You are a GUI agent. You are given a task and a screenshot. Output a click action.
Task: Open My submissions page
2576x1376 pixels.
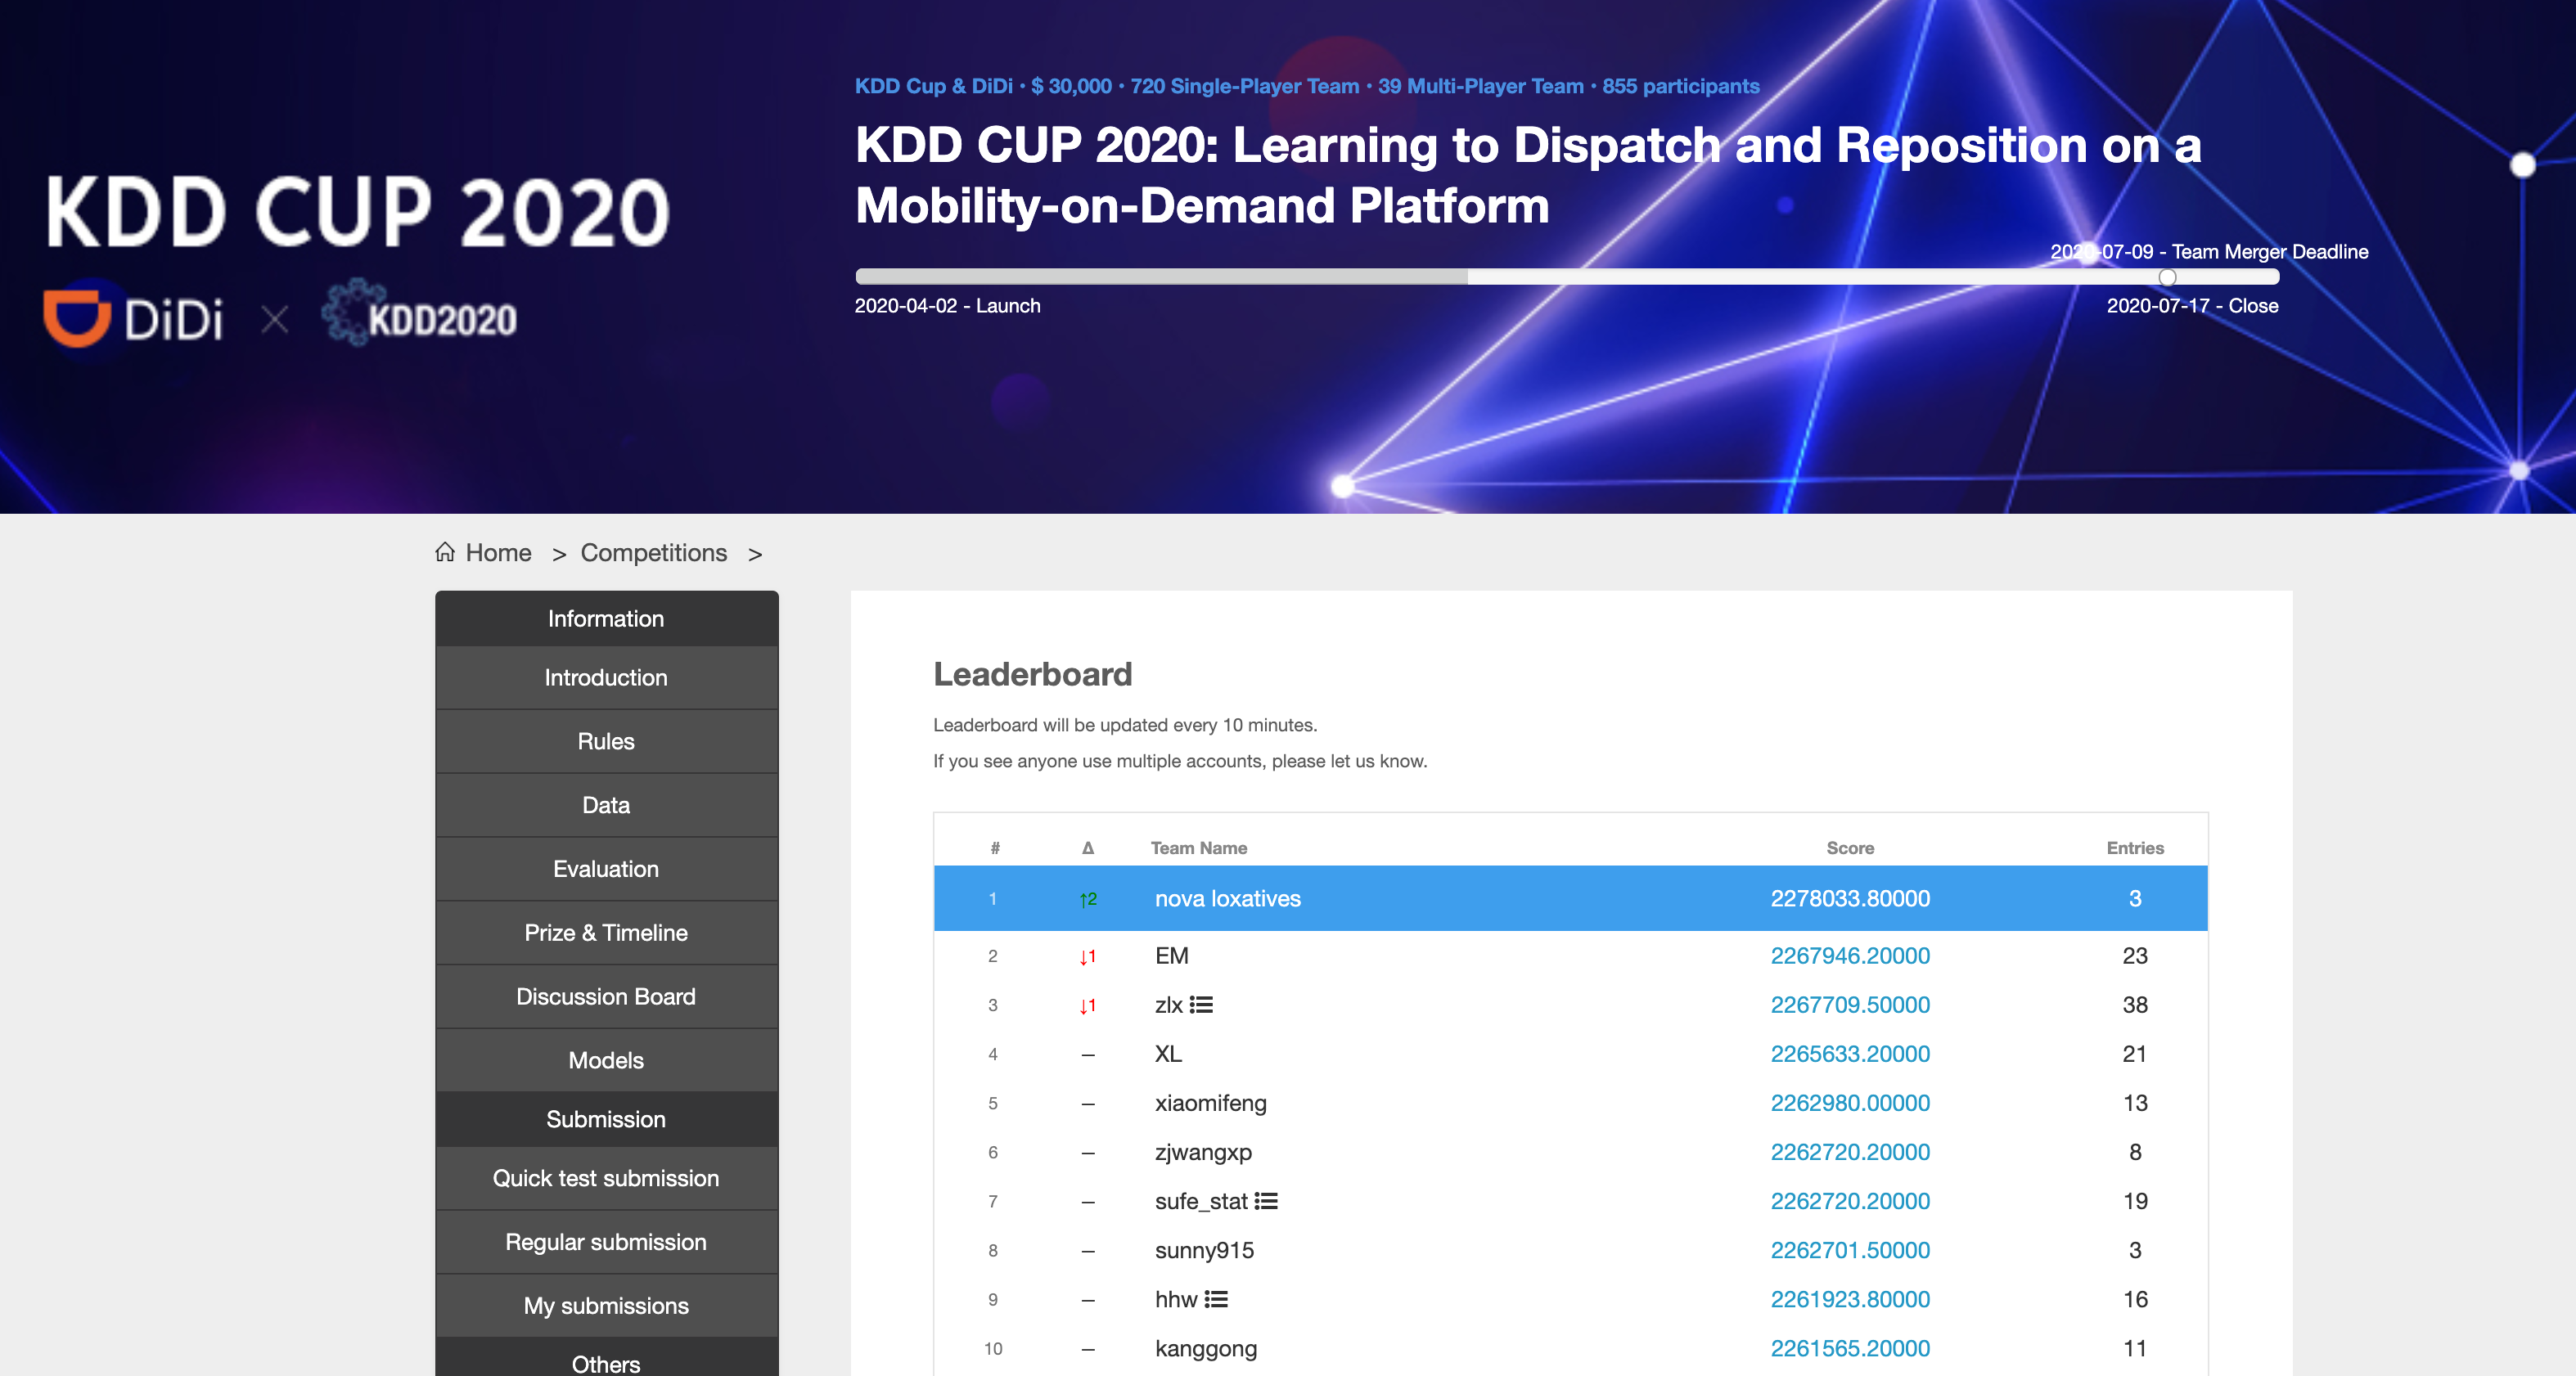click(x=606, y=1305)
